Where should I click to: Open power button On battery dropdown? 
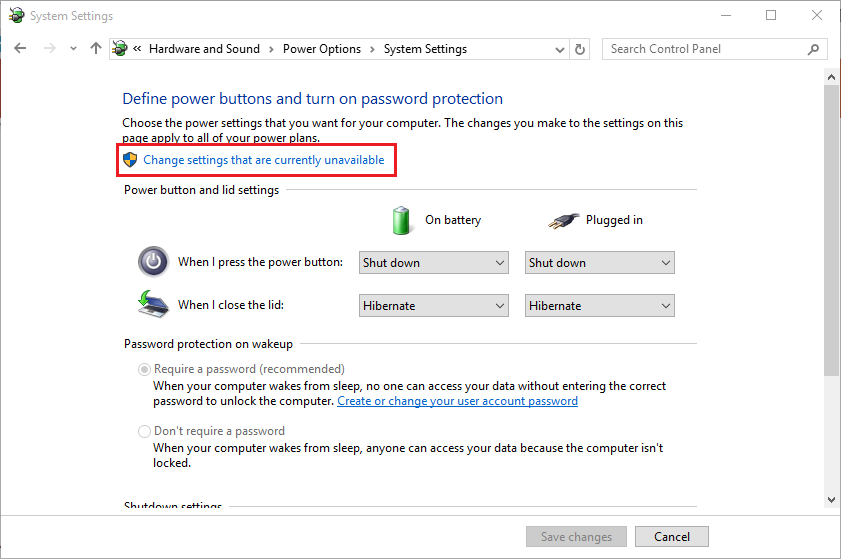[x=433, y=263]
